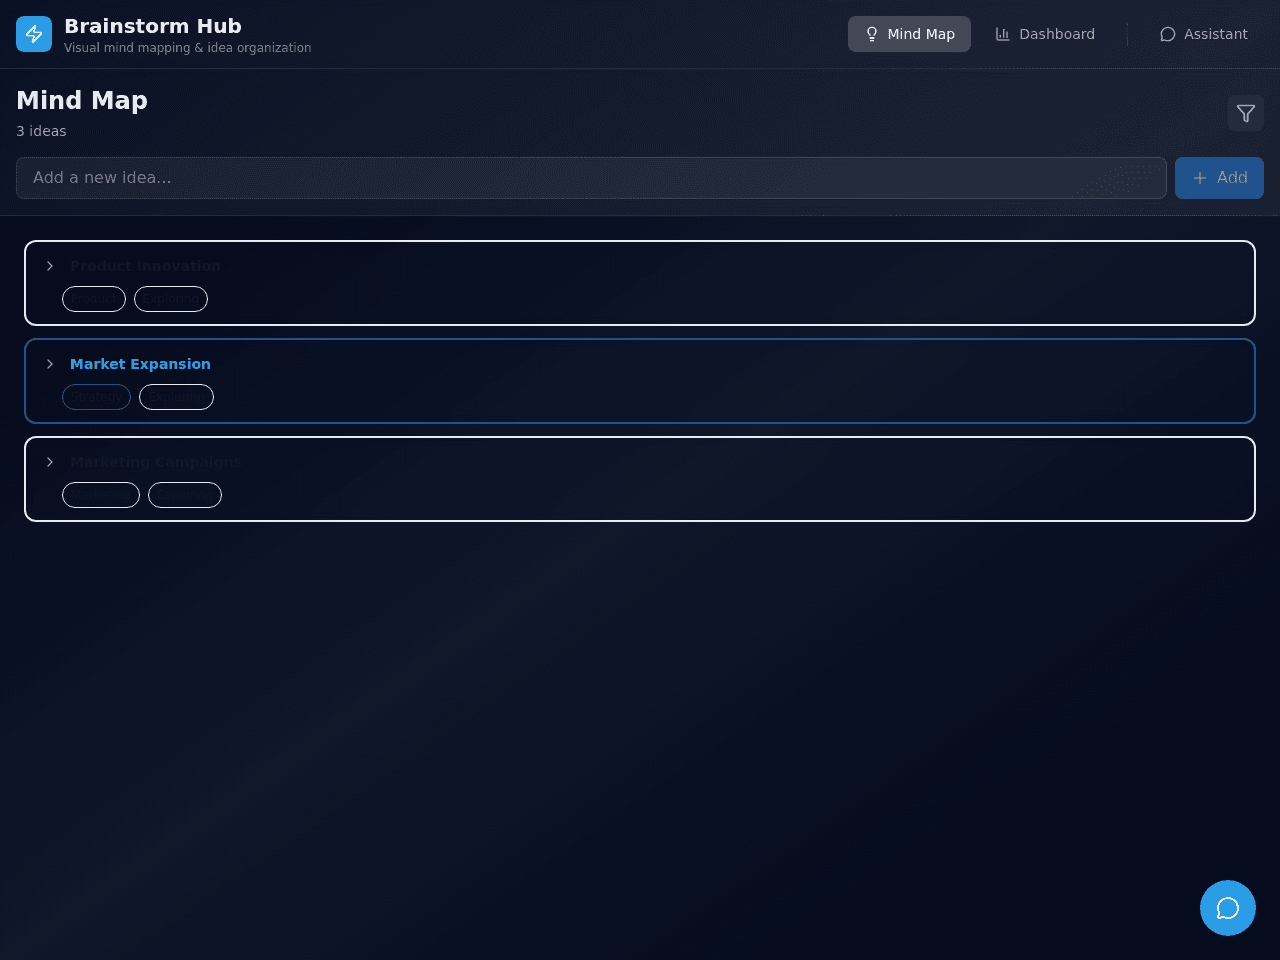Click the Brainstorm Hub lightning logo
This screenshot has height=960, width=1280.
[x=34, y=34]
